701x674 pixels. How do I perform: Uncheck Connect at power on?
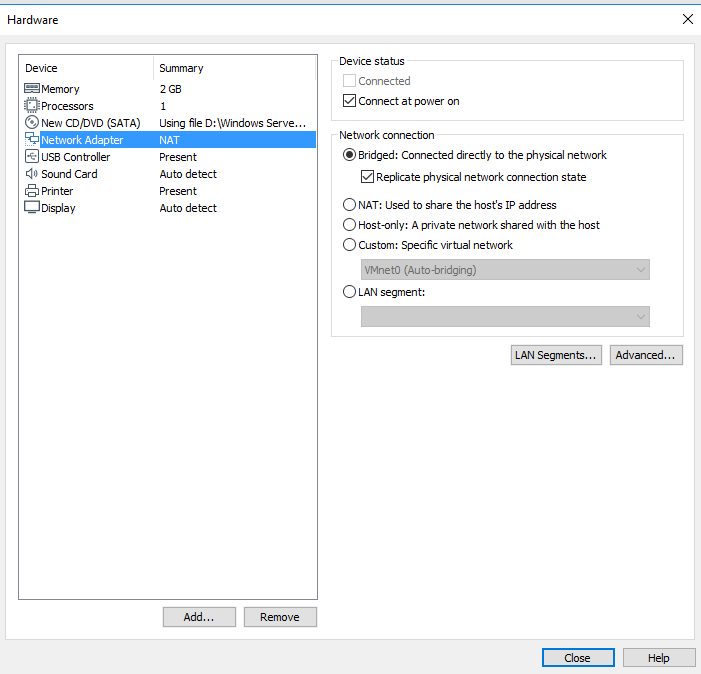[x=349, y=101]
